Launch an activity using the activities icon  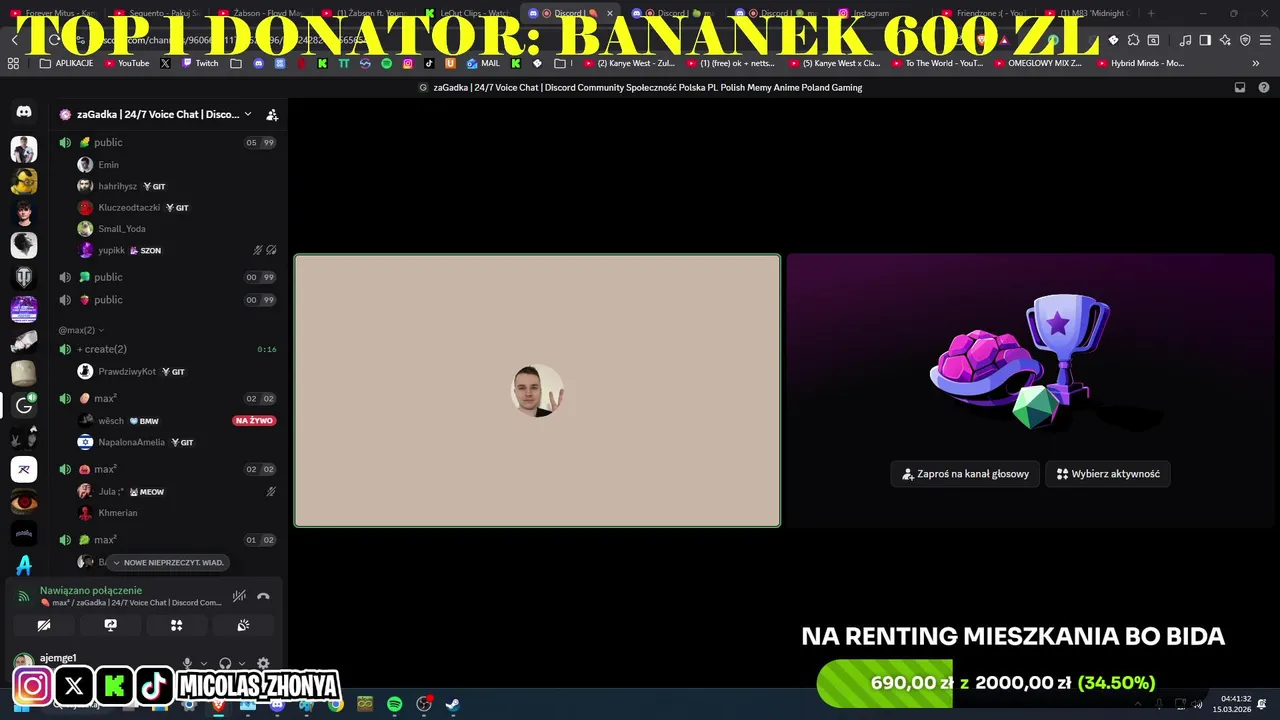pyautogui.click(x=176, y=625)
